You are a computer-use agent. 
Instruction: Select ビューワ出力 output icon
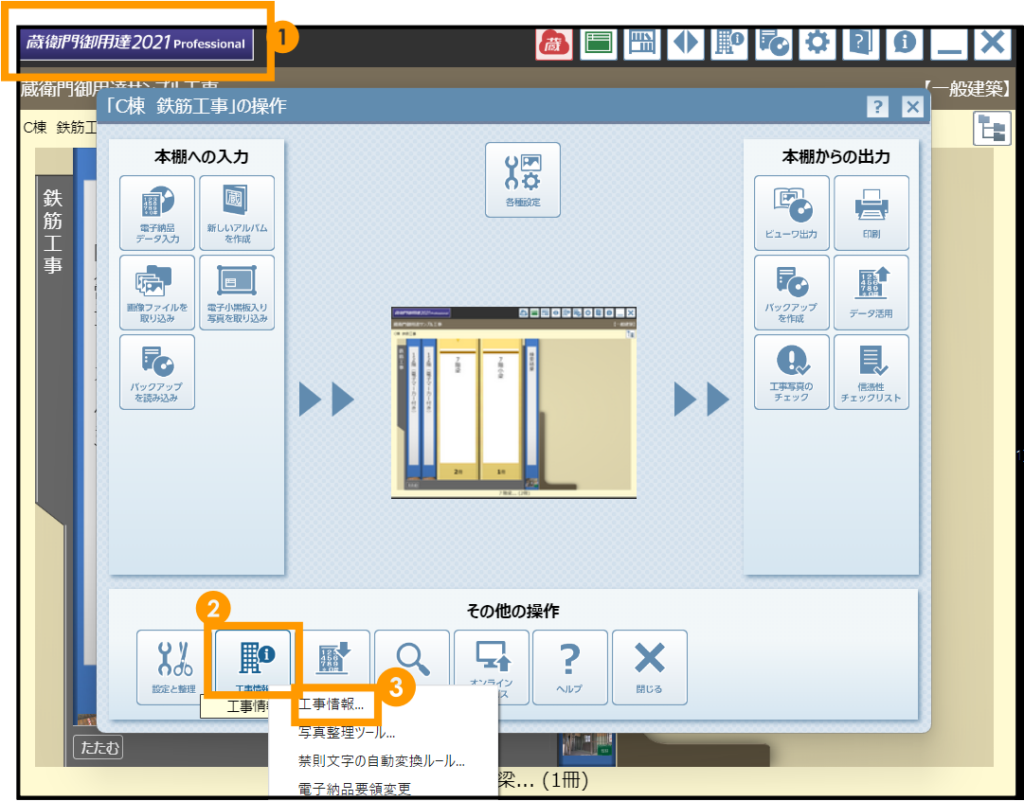pyautogui.click(x=791, y=212)
